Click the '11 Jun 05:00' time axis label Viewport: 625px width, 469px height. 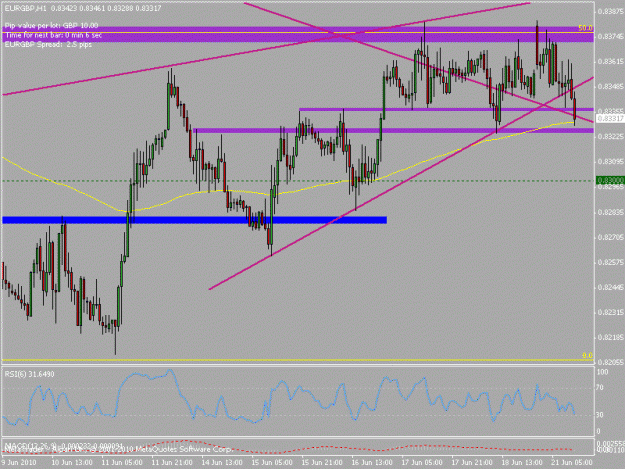122,462
